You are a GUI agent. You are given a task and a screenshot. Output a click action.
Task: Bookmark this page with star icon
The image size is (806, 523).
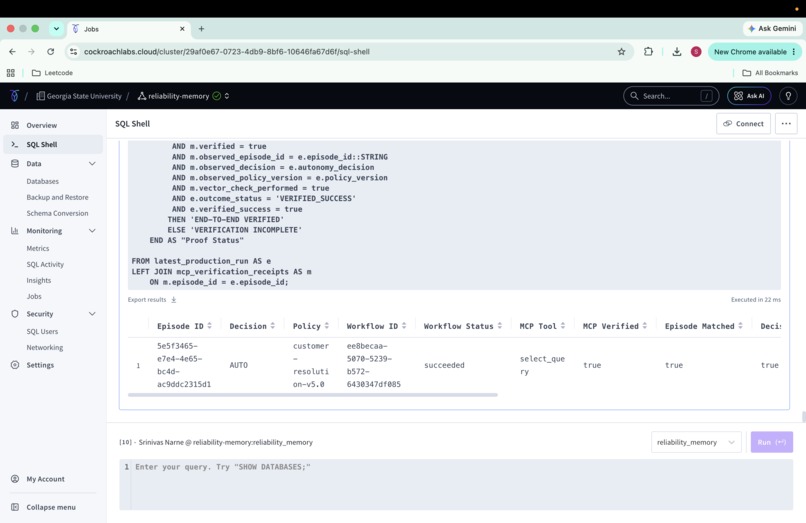coord(621,51)
